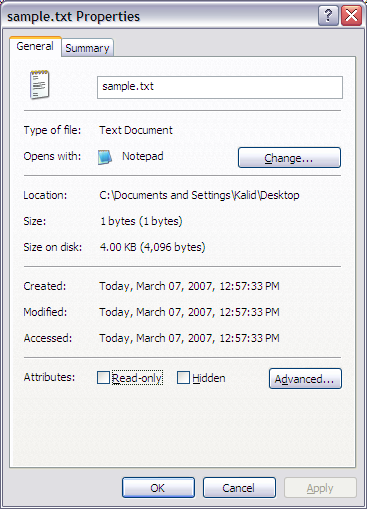Viewport: 367px width, 509px height.
Task: Click the text document file icon
Action: pyautogui.click(x=40, y=85)
